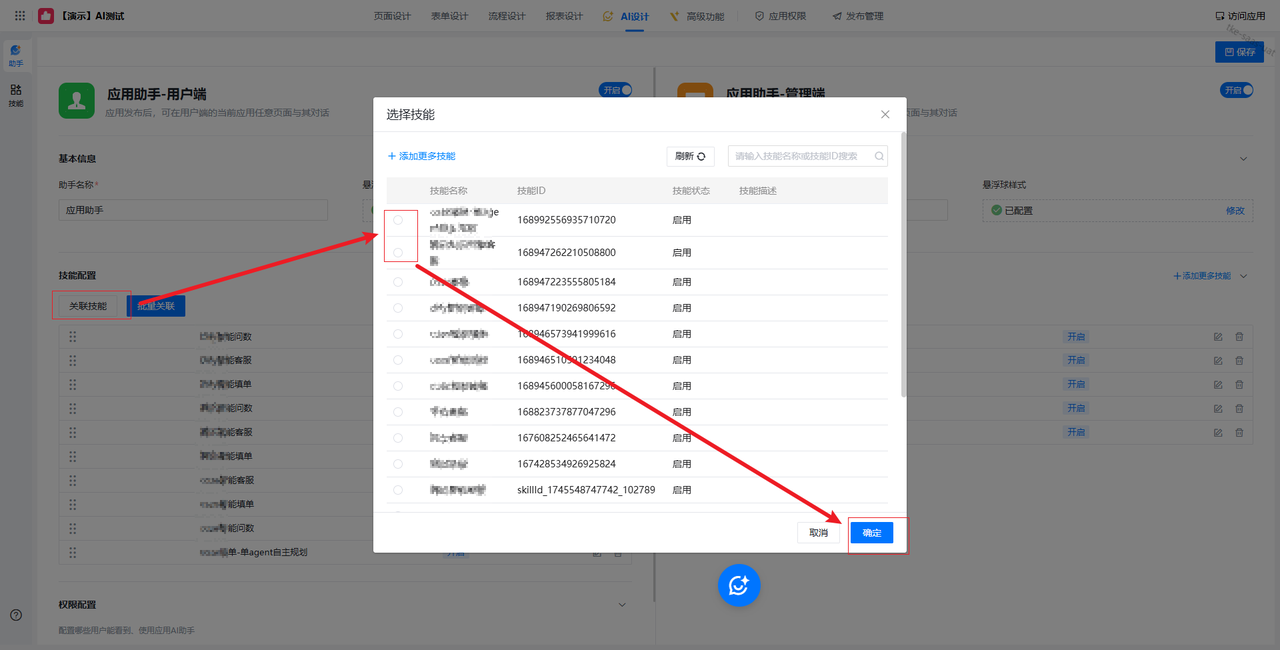This screenshot has height=650, width=1280.
Task: Toggle the 应用助手-用户端 开启 switch
Action: pyautogui.click(x=616, y=90)
